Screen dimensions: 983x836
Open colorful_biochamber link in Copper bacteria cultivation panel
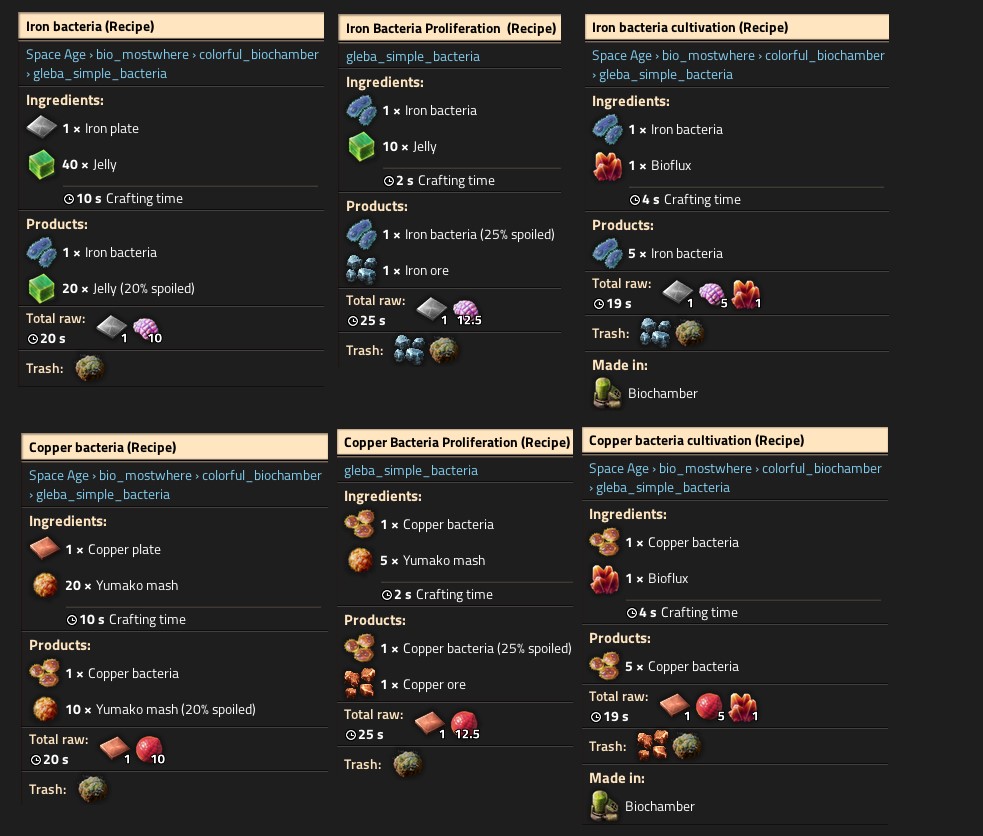pos(821,468)
